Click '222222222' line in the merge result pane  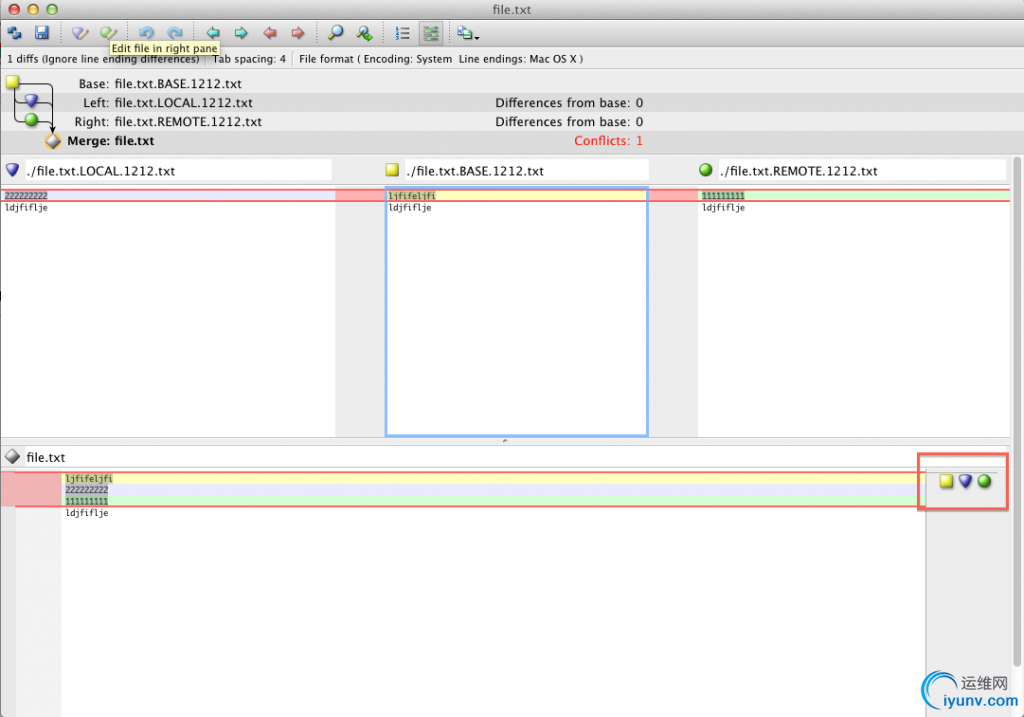point(494,489)
